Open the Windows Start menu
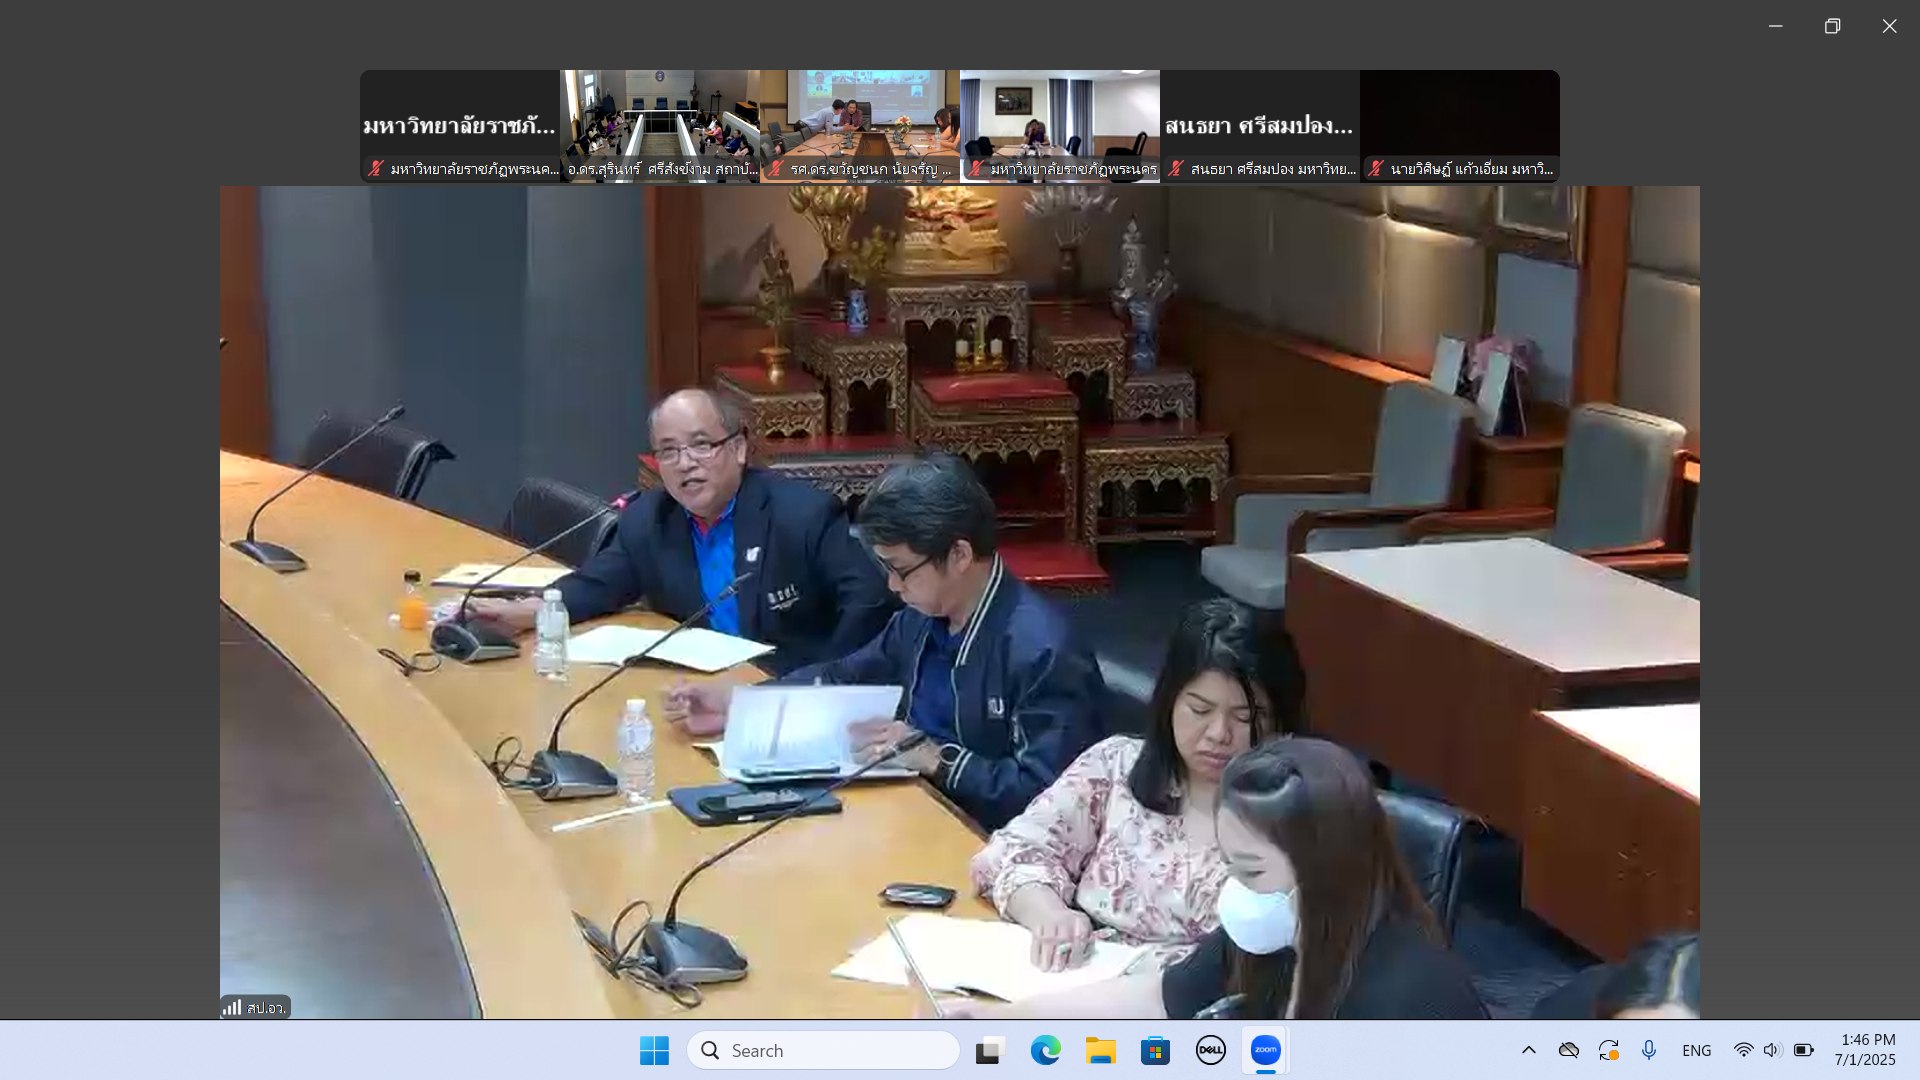 pos(654,1050)
